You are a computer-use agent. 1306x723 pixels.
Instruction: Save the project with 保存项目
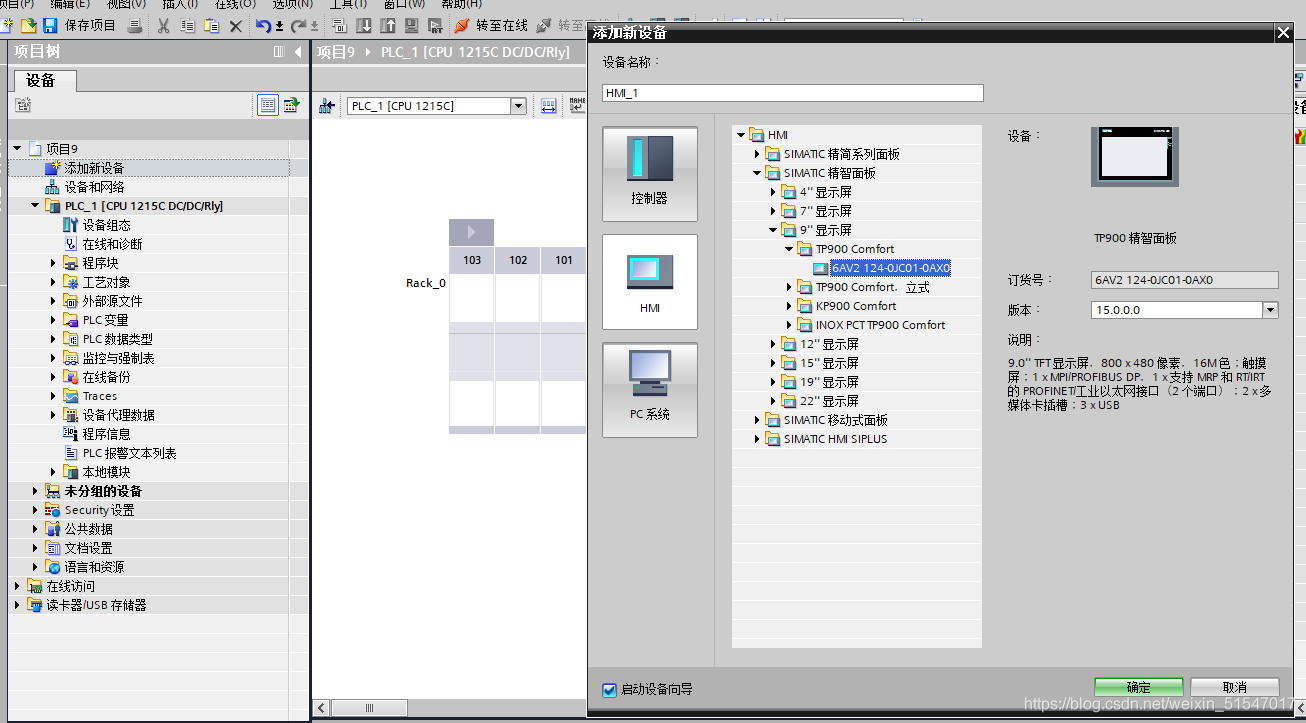point(80,25)
